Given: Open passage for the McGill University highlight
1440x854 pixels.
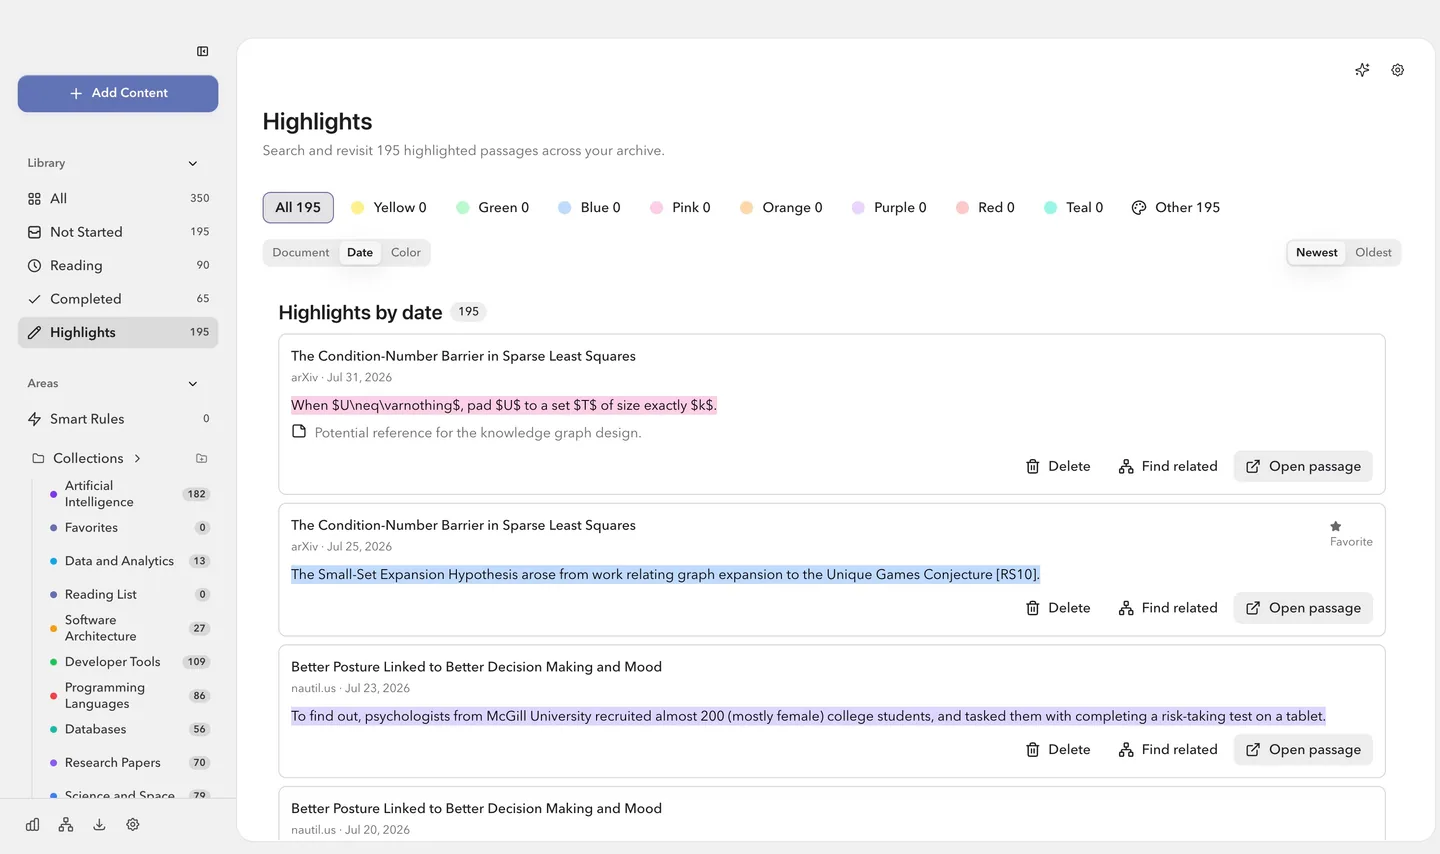Looking at the screenshot, I should (x=1303, y=750).
